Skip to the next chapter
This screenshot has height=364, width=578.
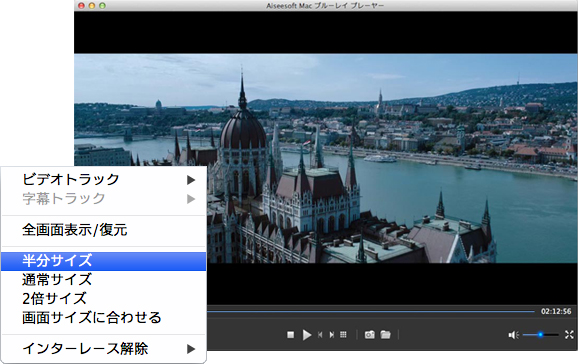332,334
